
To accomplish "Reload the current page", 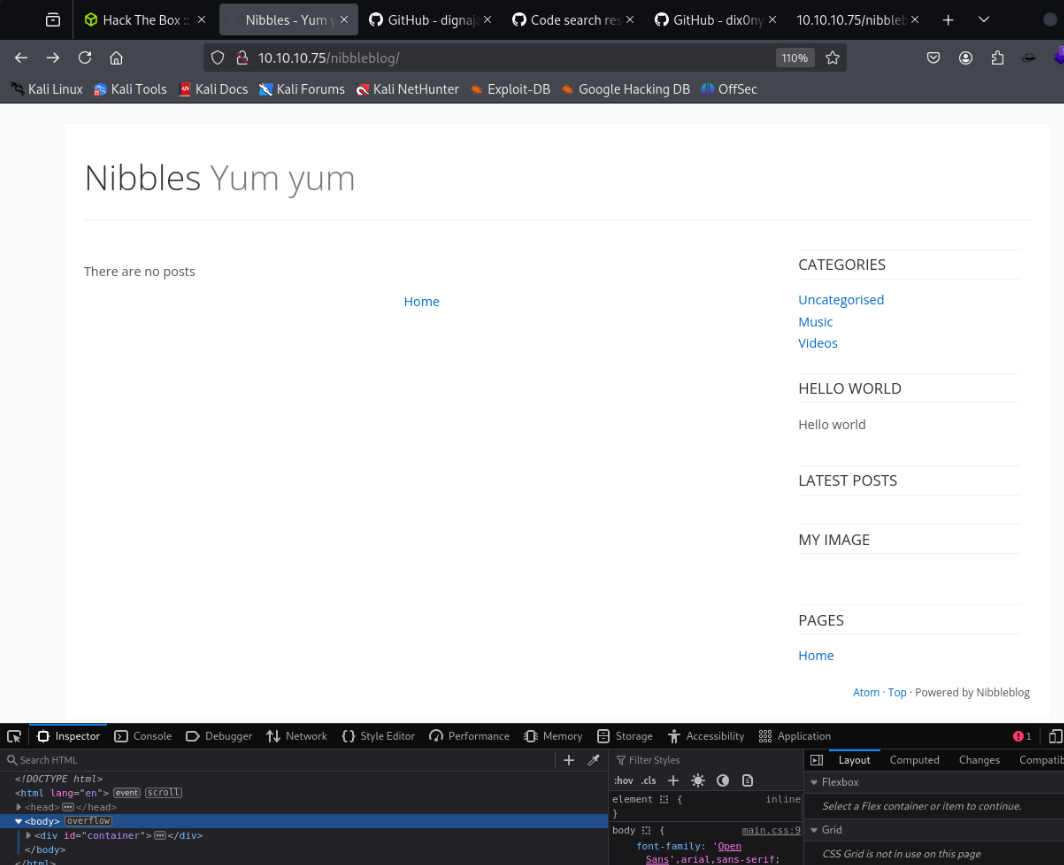I will point(85,58).
